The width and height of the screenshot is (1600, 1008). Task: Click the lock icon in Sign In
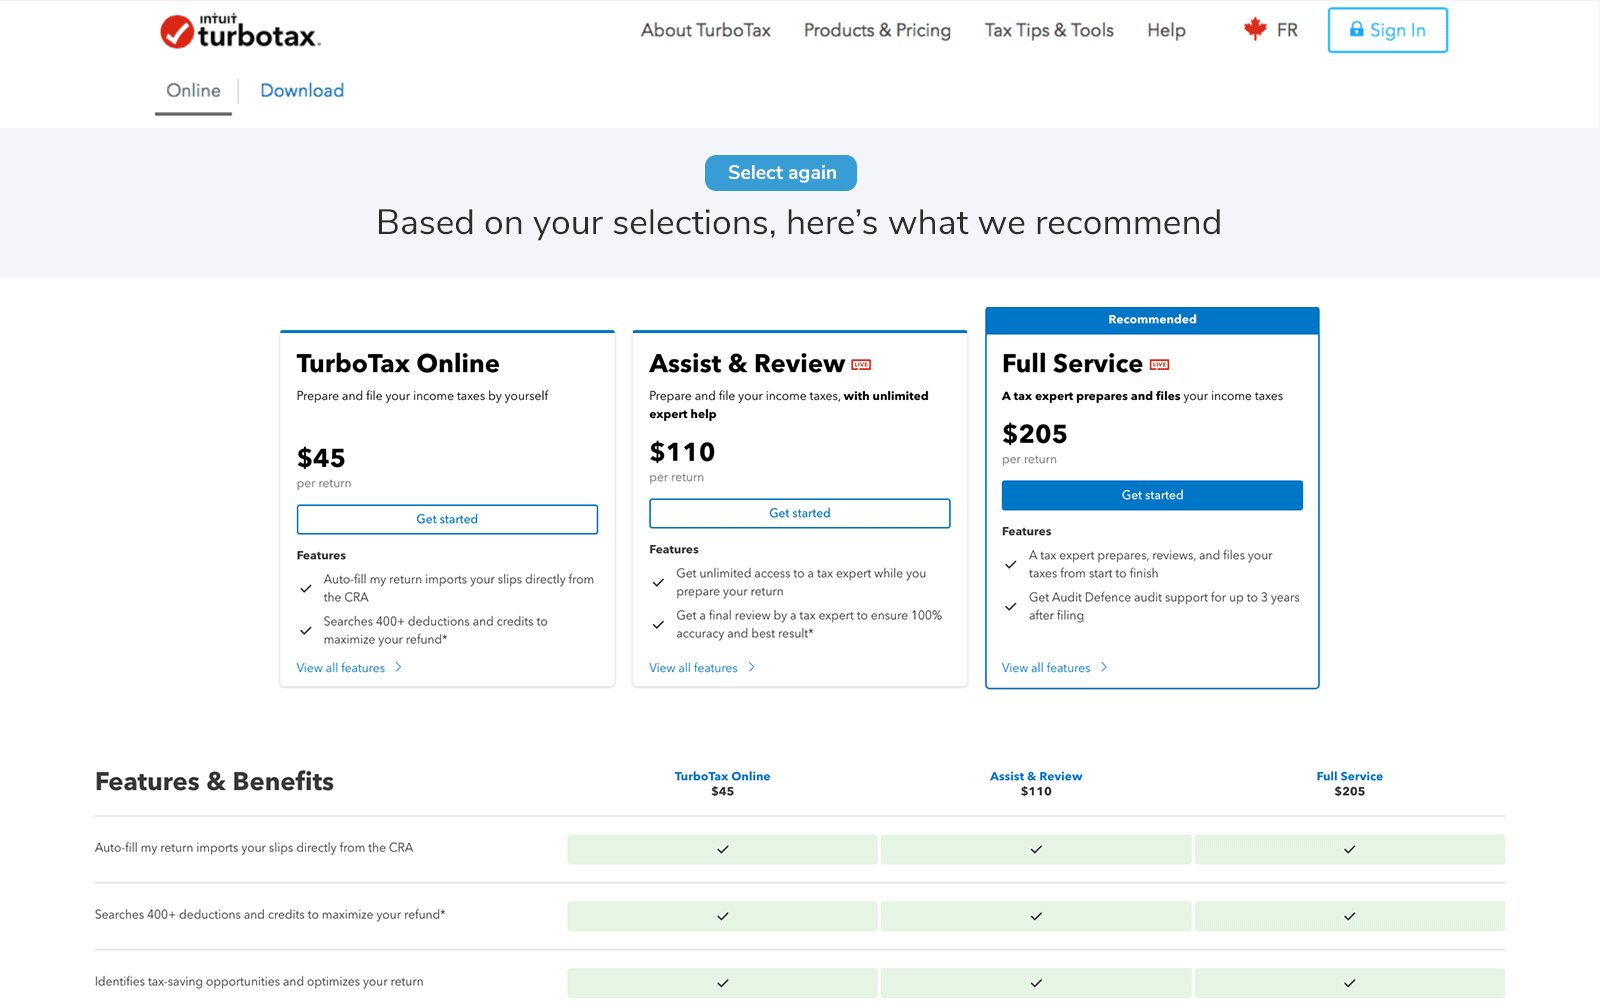point(1356,29)
